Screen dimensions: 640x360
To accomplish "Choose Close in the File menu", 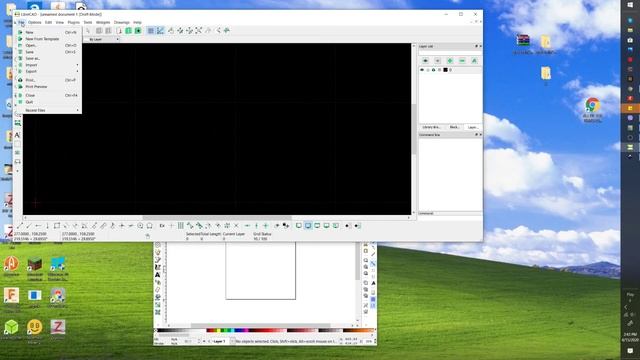I will click(48, 95).
